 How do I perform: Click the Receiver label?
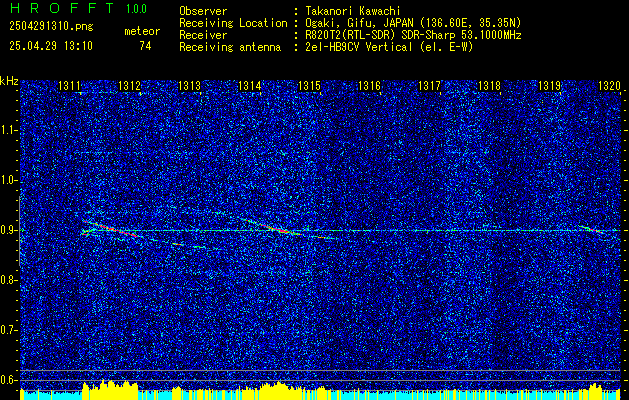coord(203,35)
